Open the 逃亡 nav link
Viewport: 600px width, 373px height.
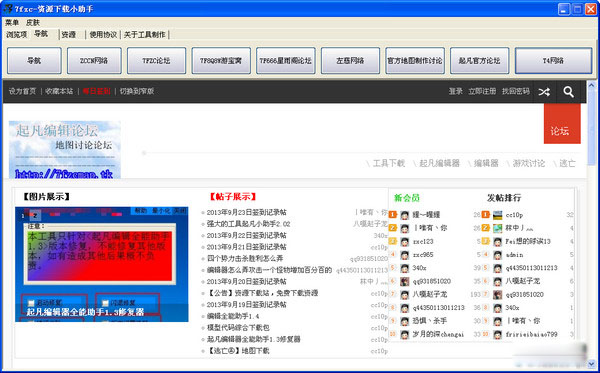(567, 163)
